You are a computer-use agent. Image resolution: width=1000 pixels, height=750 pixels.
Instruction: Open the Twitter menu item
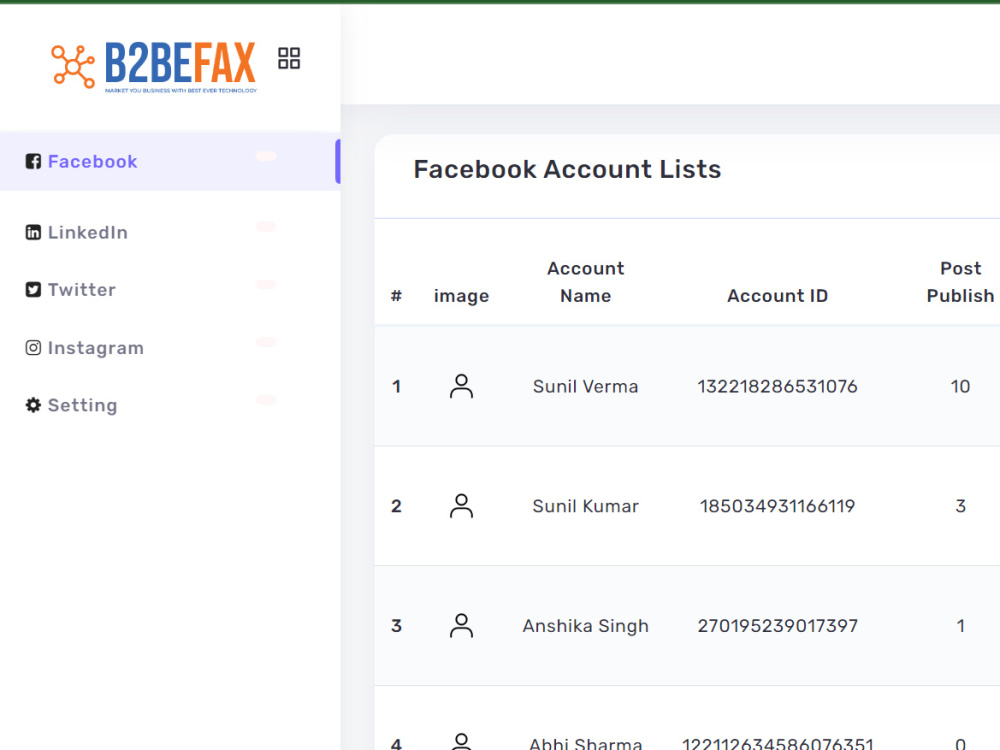pyautogui.click(x=170, y=290)
